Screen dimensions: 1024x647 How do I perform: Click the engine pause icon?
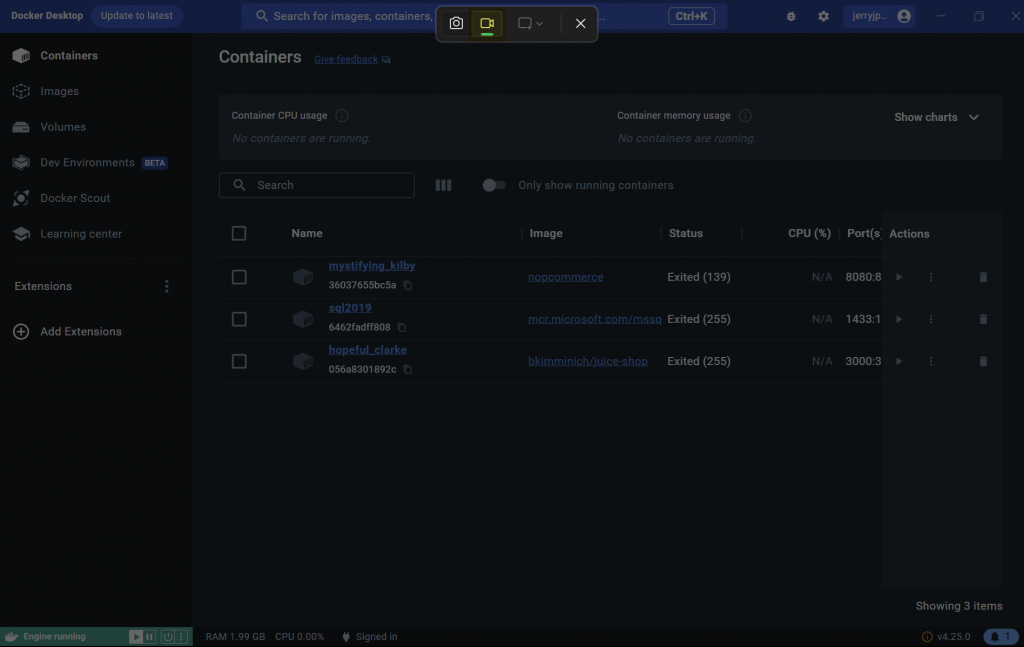coord(150,637)
